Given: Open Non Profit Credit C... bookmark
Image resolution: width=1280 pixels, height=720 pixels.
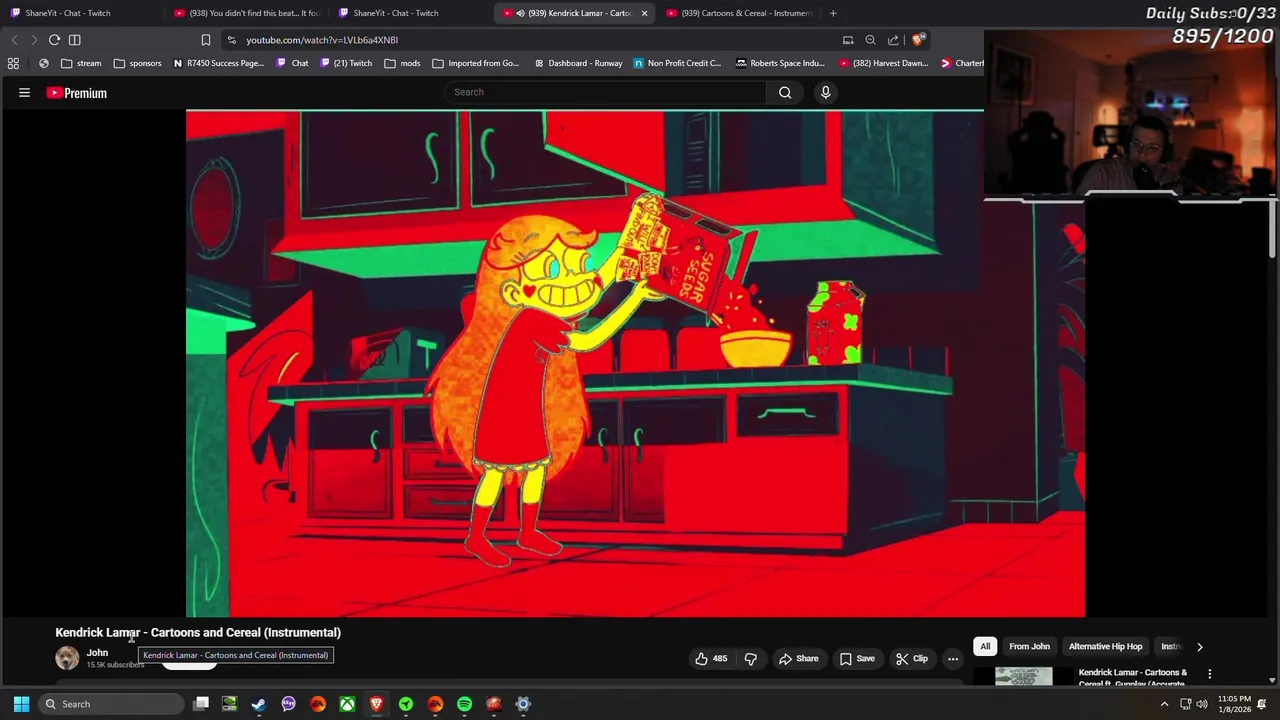Looking at the screenshot, I should (x=677, y=63).
